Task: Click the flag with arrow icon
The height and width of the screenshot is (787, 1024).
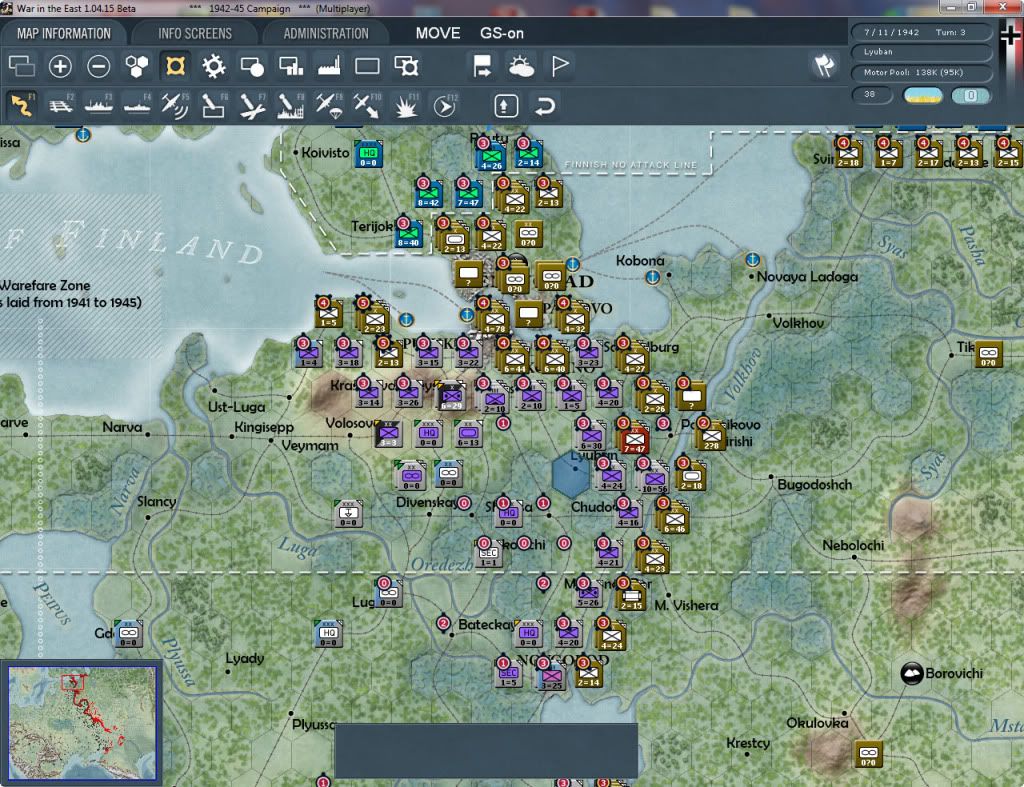Action: (482, 66)
